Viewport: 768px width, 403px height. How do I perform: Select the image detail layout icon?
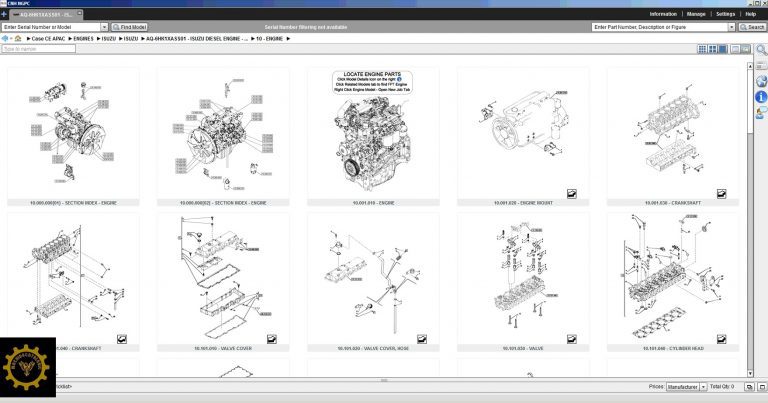[745, 49]
